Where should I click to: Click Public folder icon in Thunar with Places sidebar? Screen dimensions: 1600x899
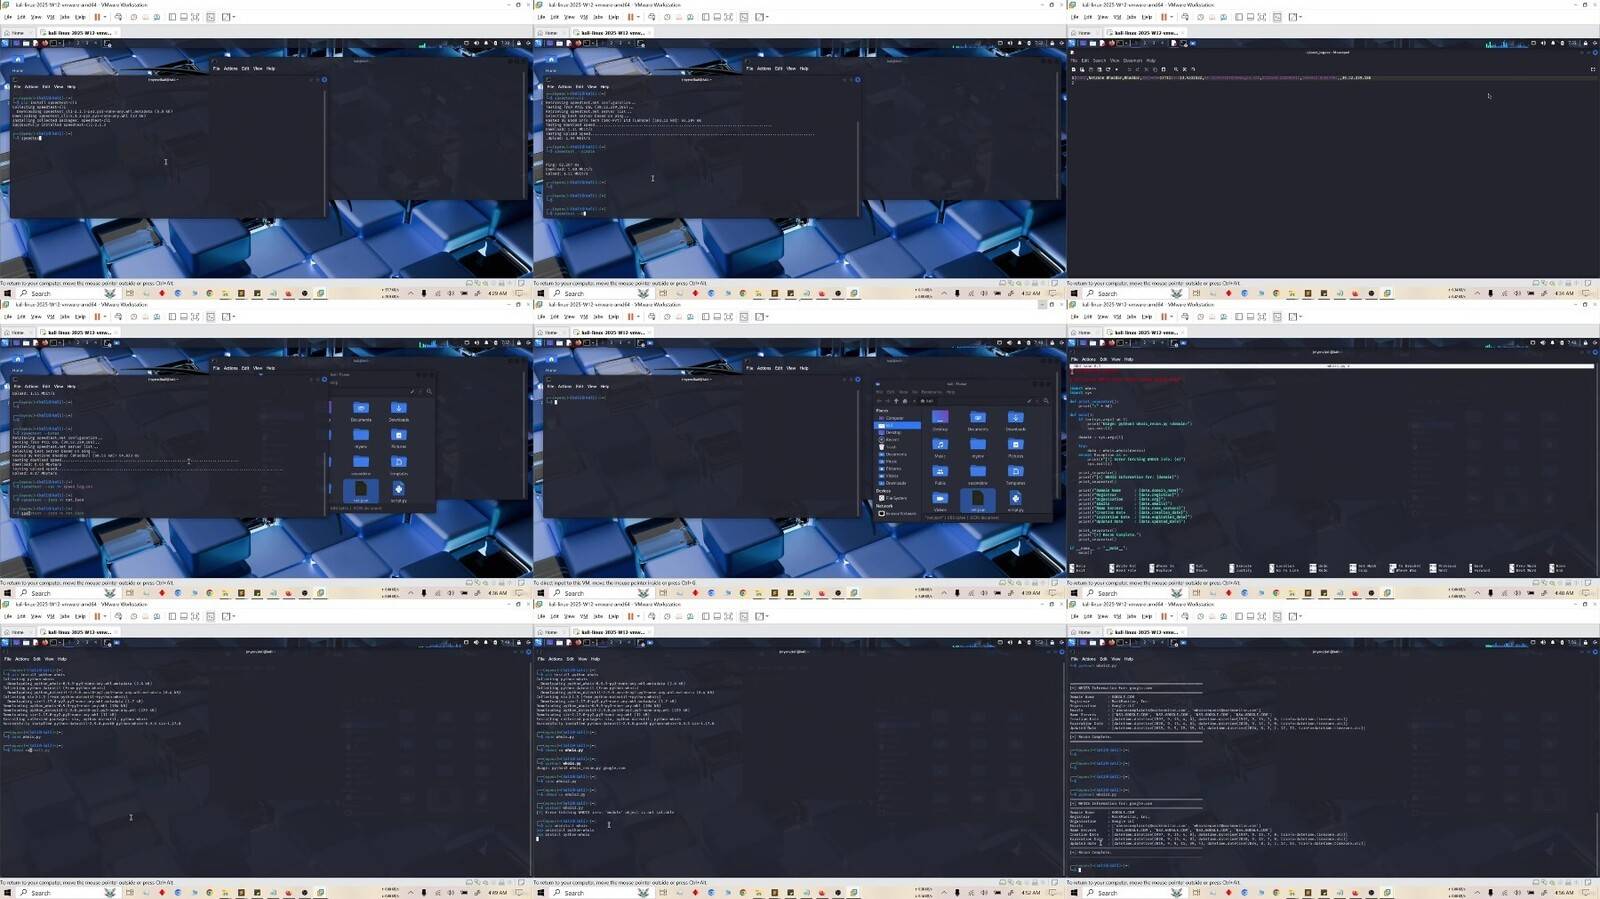(940, 471)
